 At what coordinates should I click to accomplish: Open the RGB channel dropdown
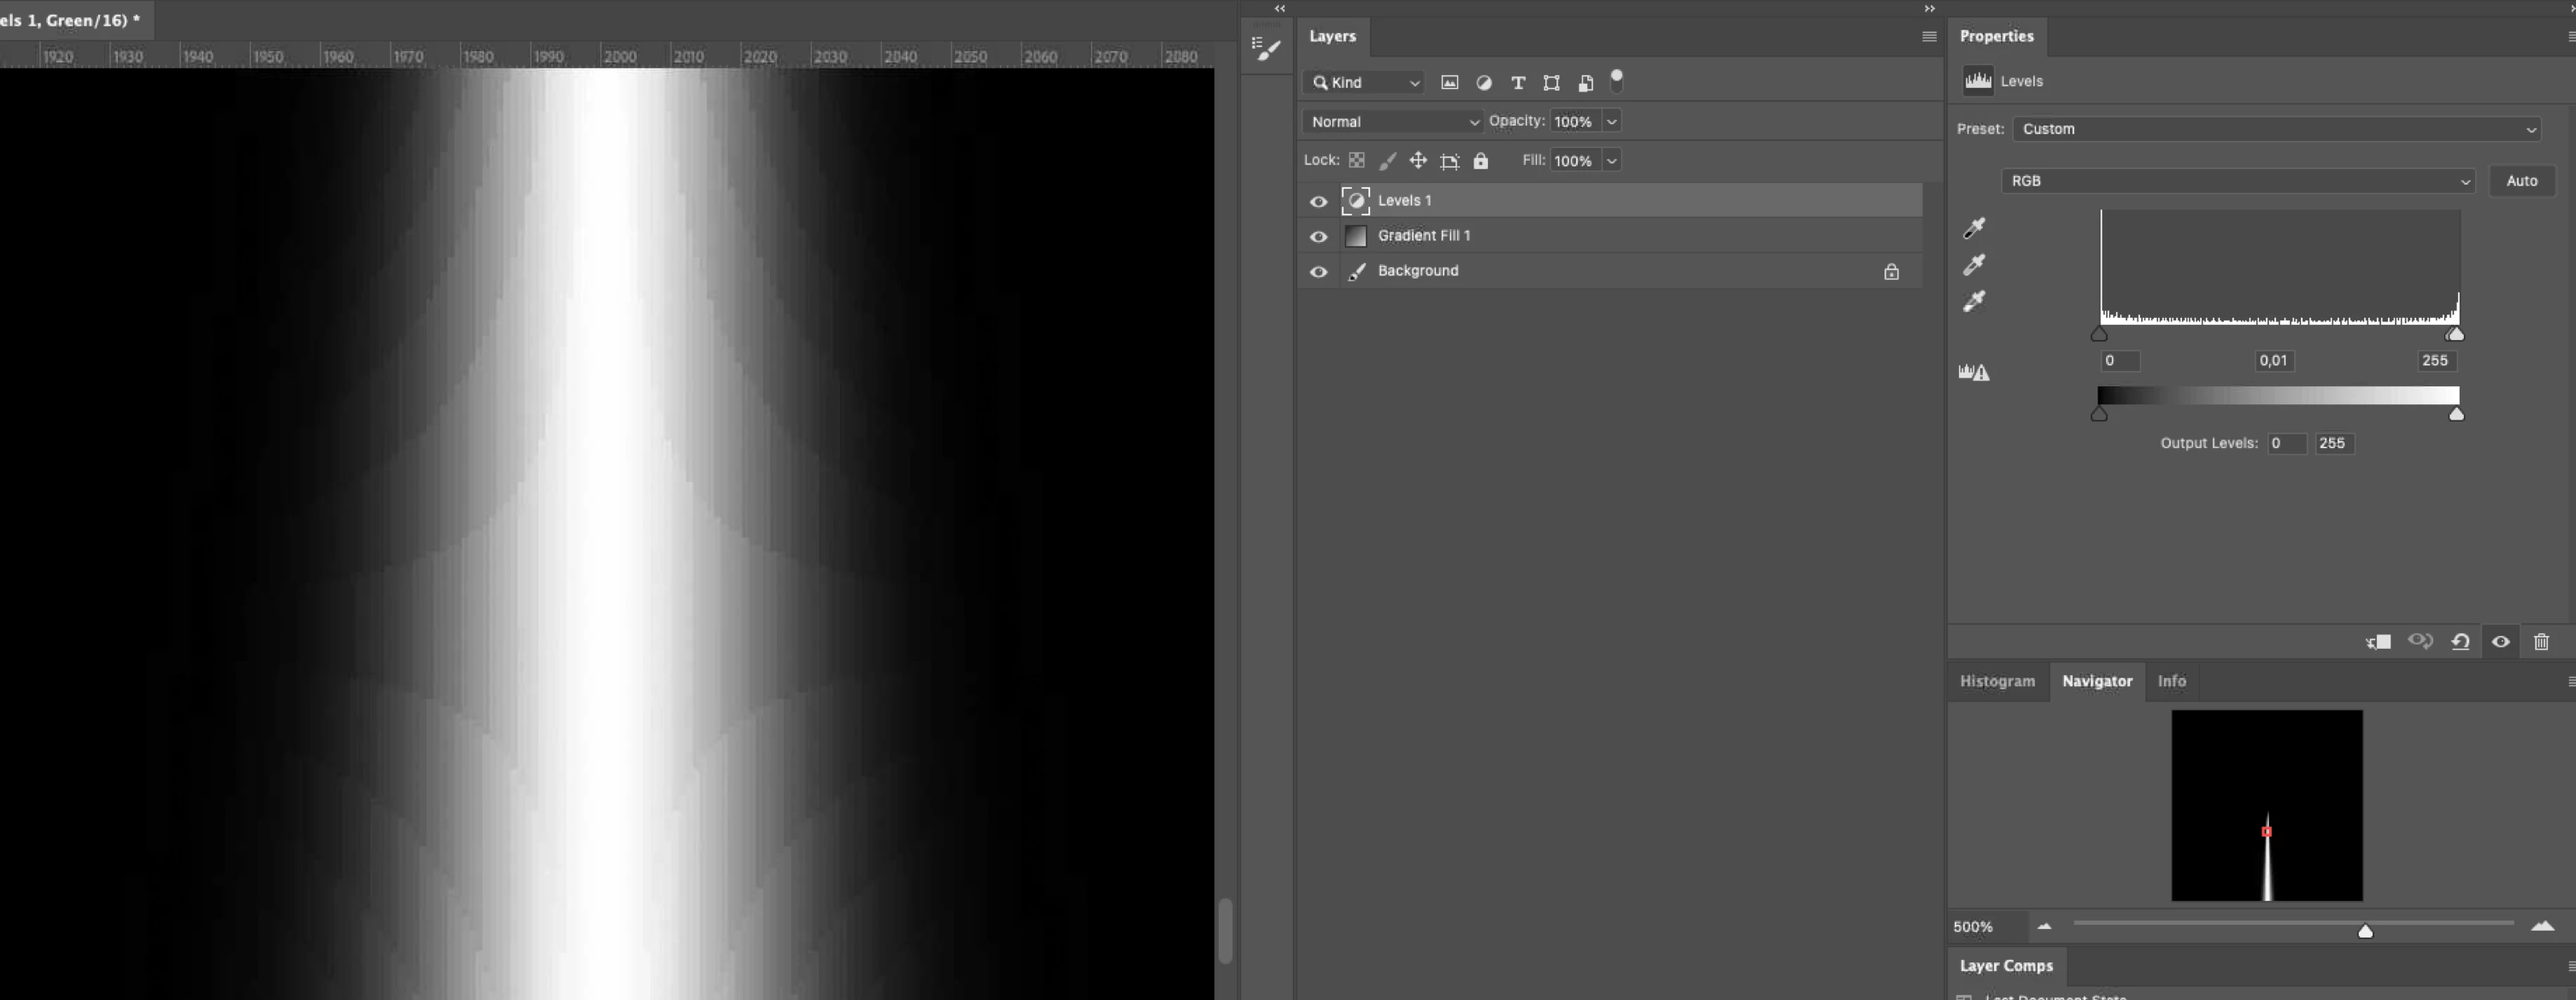coord(2237,181)
